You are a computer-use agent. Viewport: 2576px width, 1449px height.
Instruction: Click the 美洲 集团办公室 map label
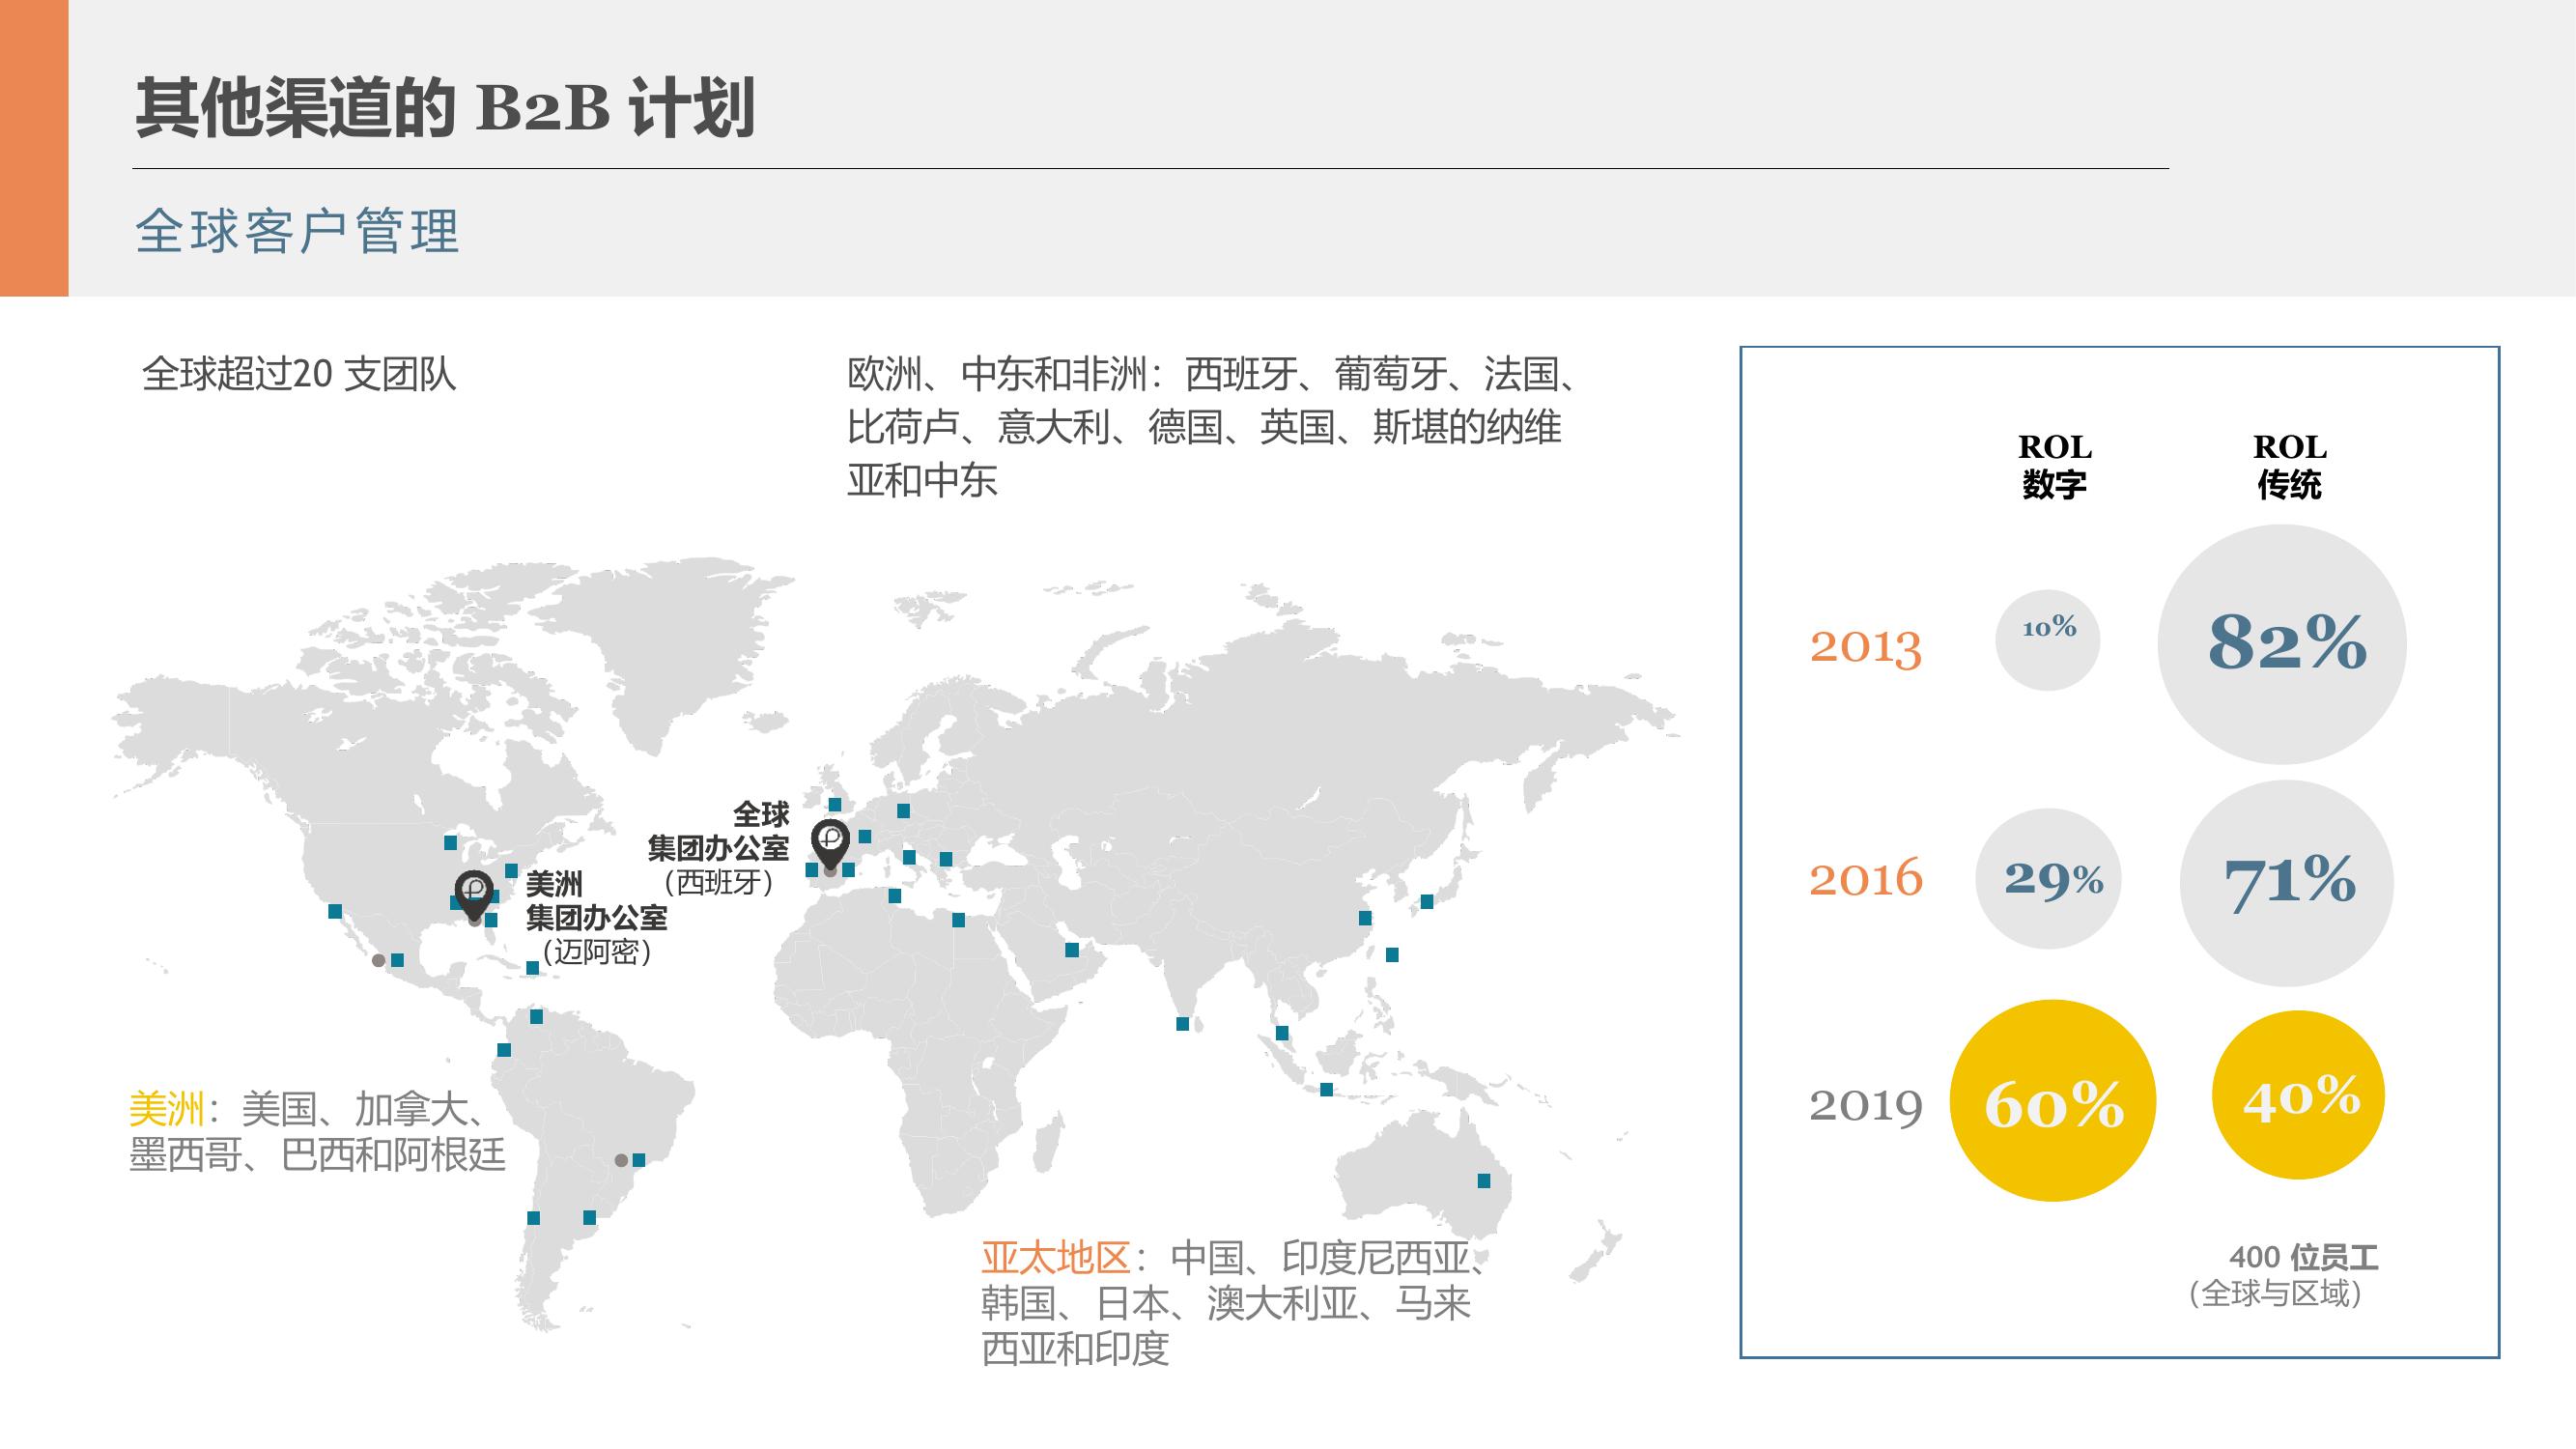596,900
